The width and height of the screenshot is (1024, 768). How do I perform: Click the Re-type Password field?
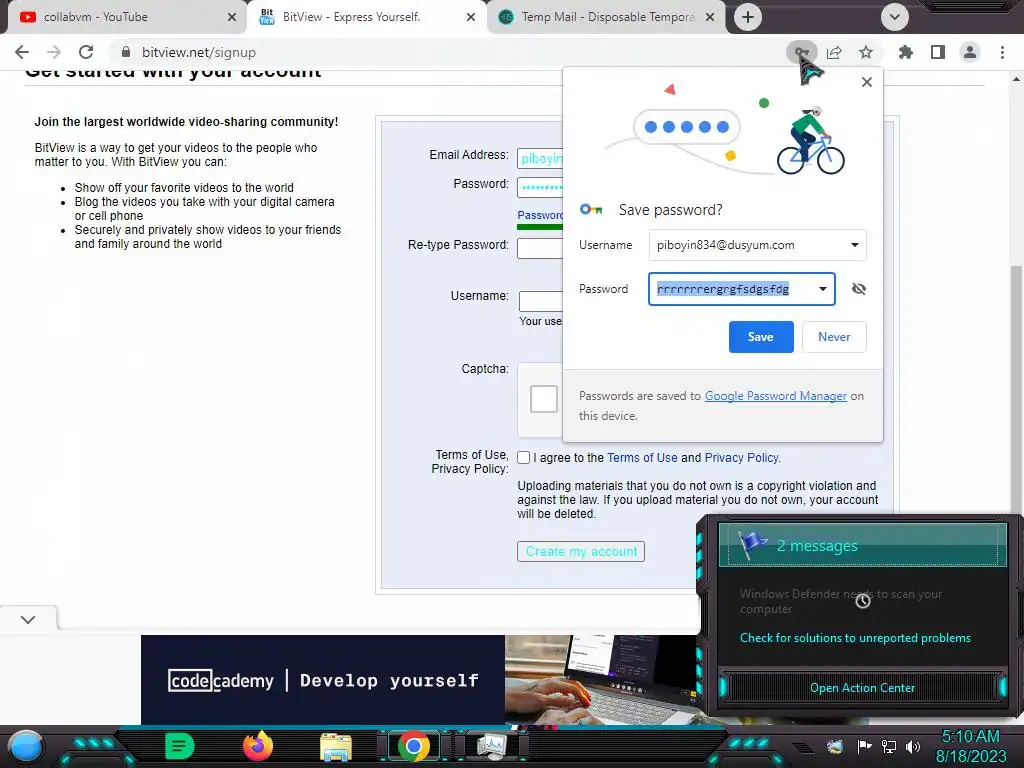point(540,248)
